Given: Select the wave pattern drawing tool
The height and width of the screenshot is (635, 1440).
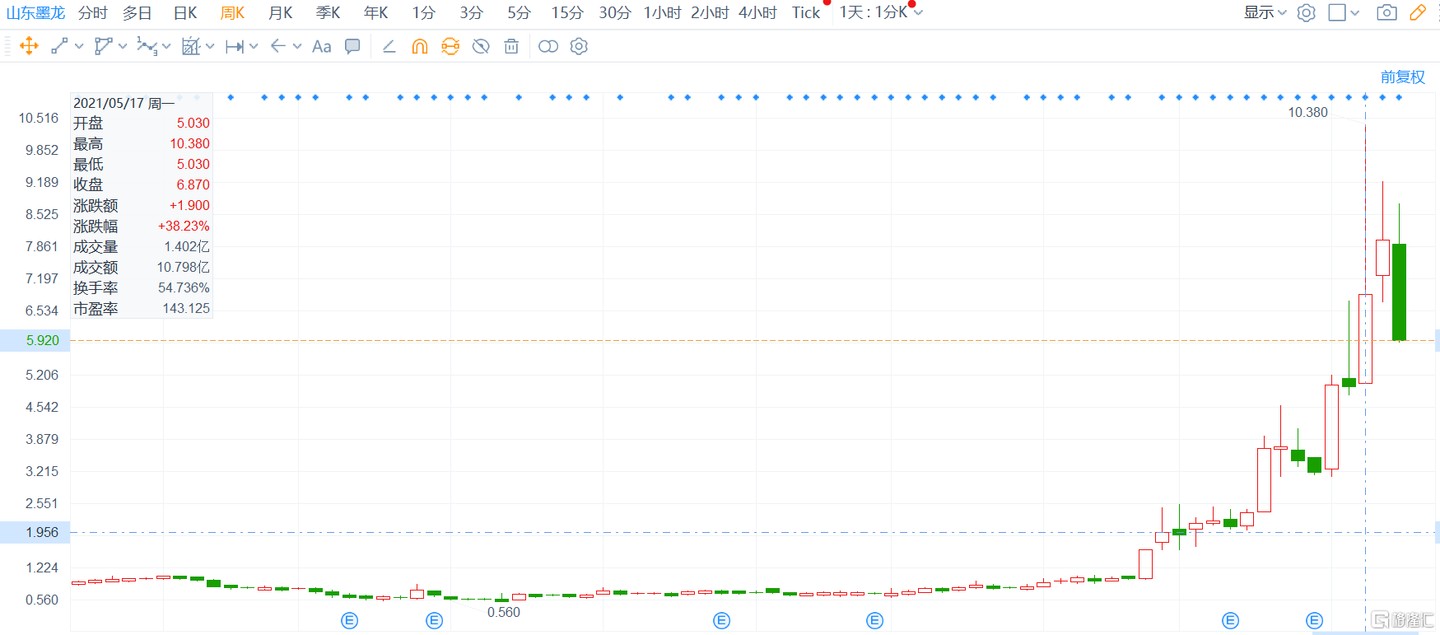Looking at the screenshot, I should coord(147,46).
